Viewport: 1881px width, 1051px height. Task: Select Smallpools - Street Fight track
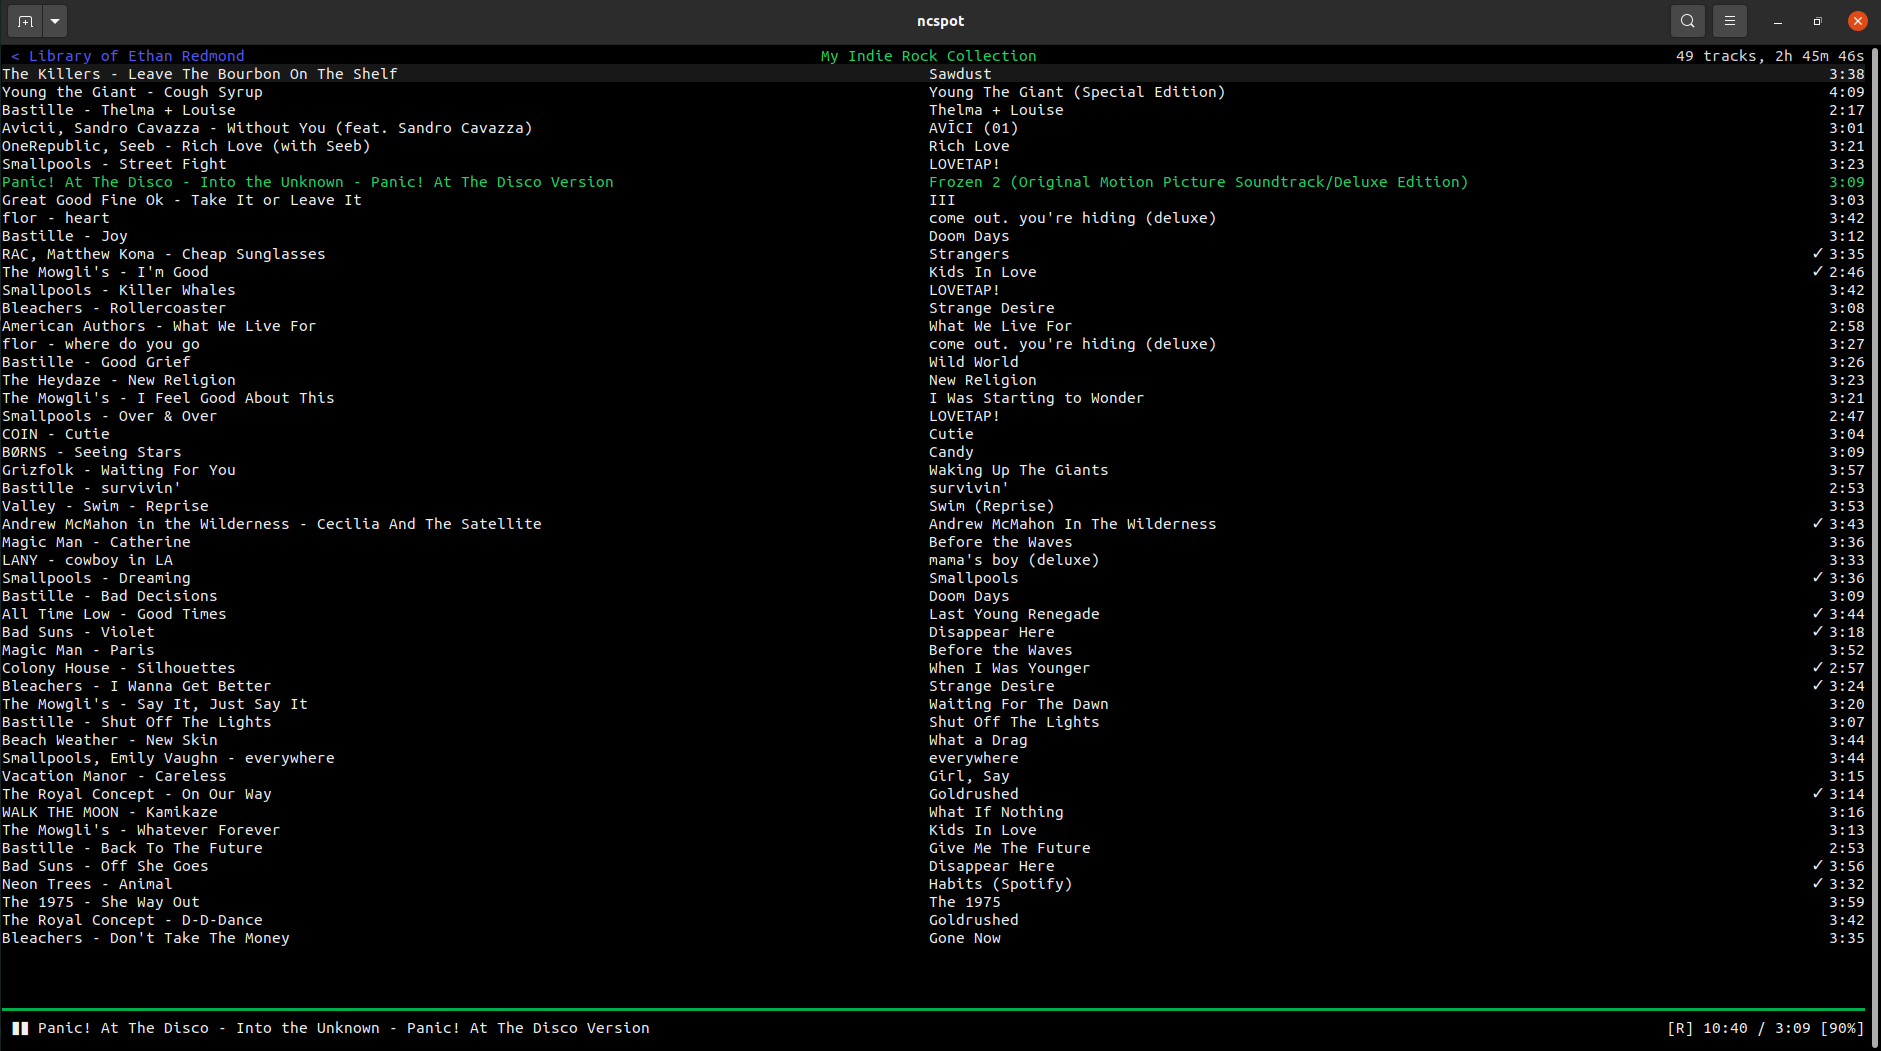933,164
